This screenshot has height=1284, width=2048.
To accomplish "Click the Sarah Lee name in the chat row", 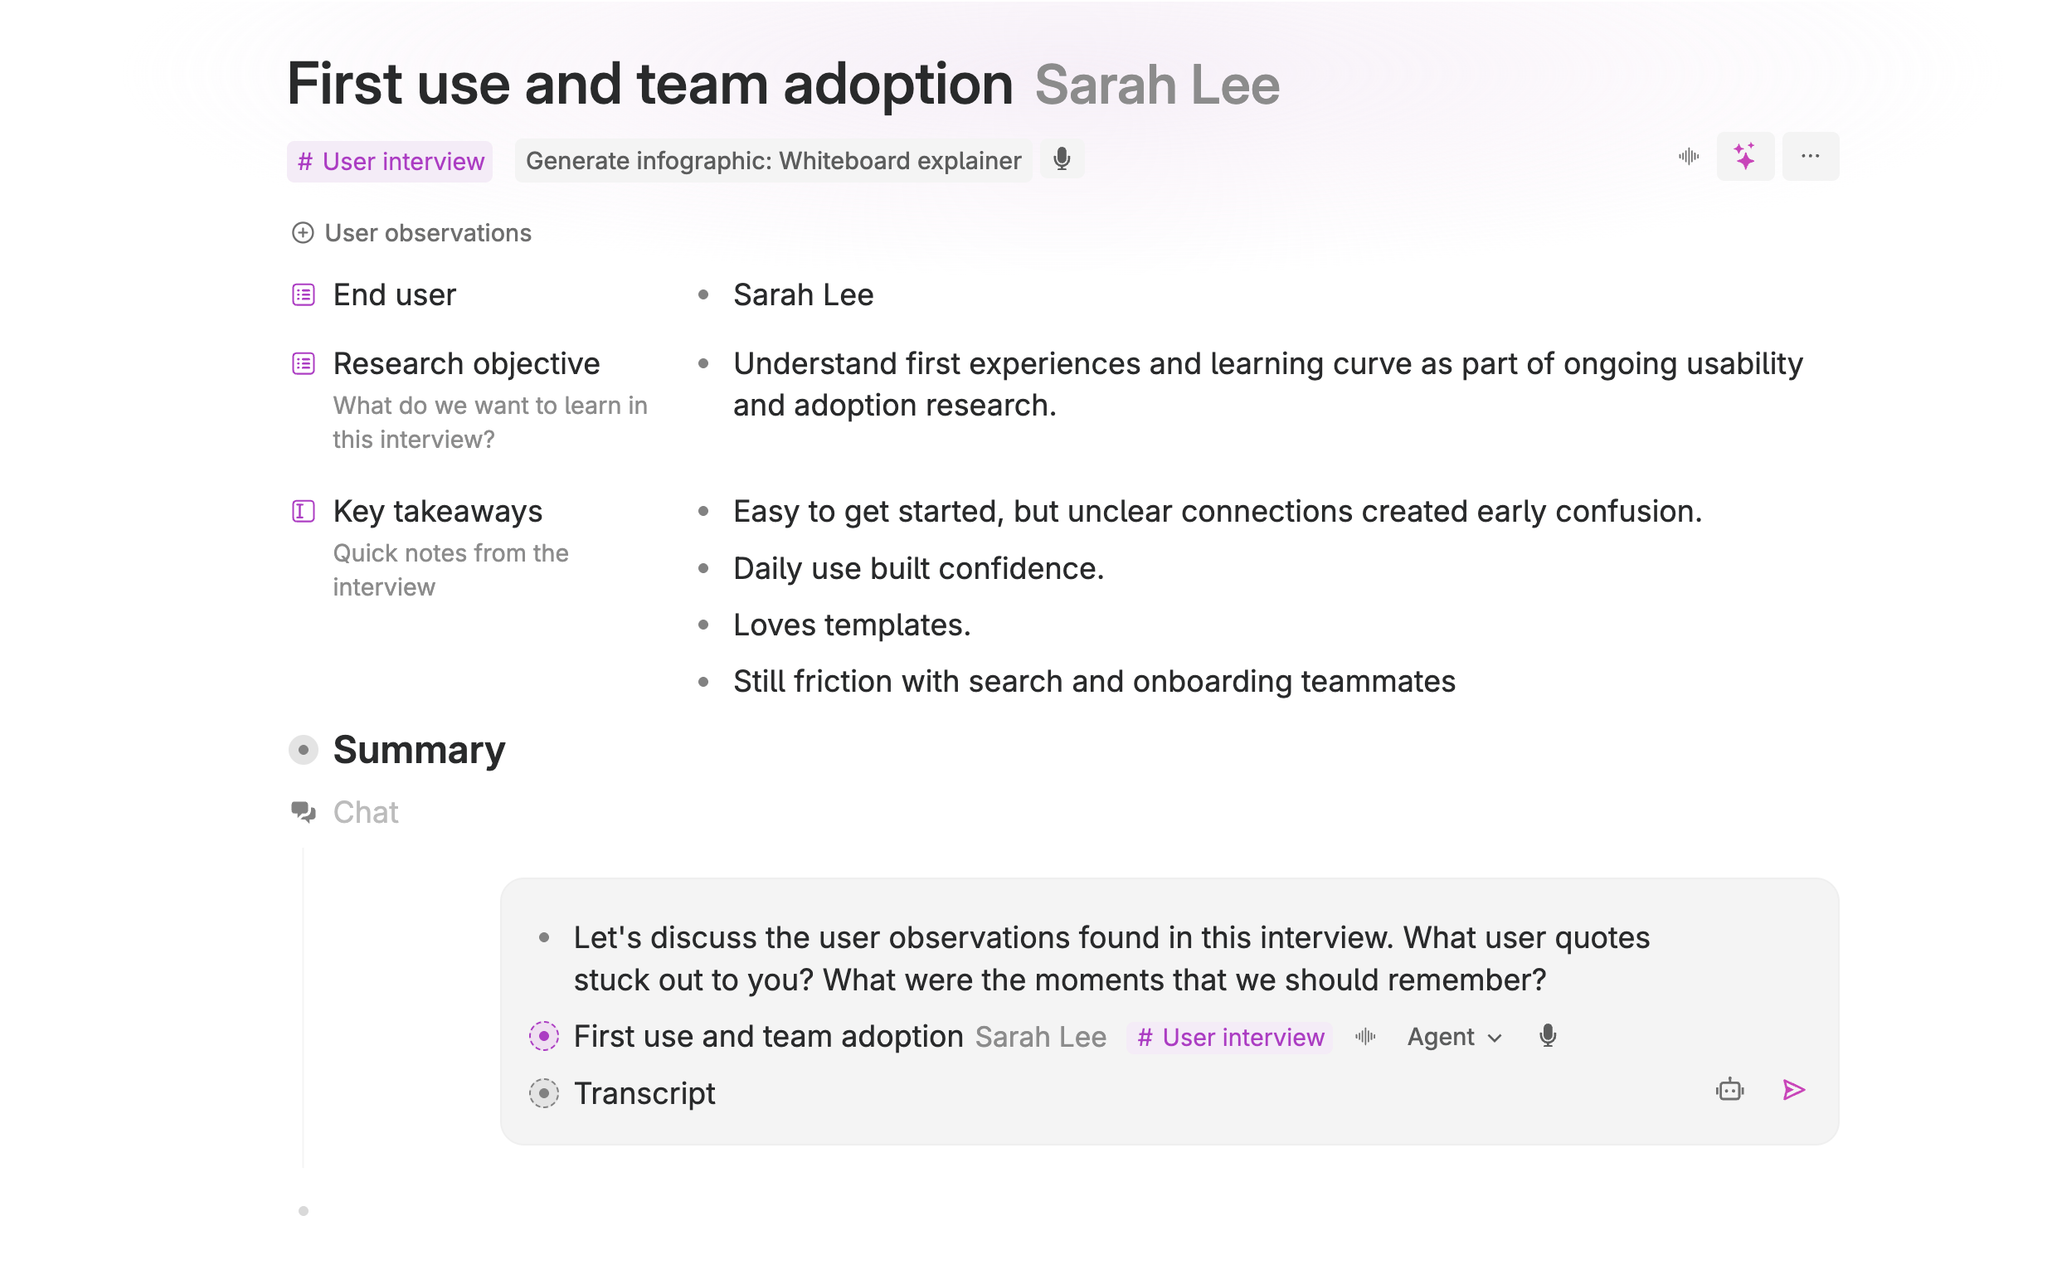I will [x=1040, y=1037].
